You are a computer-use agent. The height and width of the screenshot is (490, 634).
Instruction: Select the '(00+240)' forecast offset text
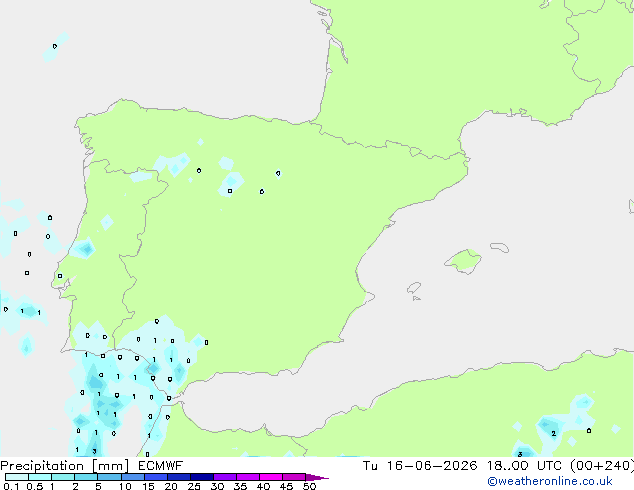(x=602, y=466)
